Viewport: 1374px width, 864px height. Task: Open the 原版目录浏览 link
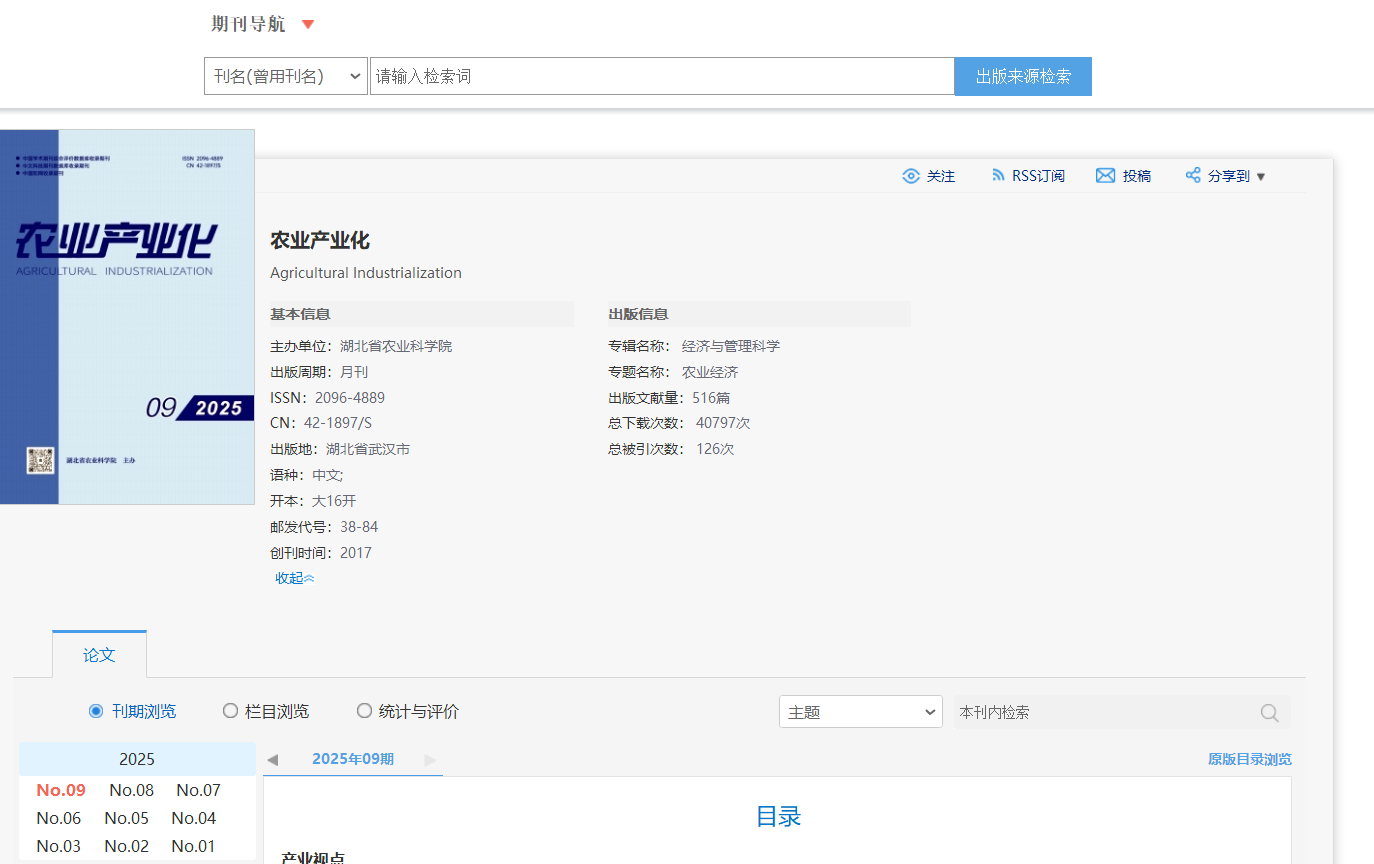click(1249, 759)
